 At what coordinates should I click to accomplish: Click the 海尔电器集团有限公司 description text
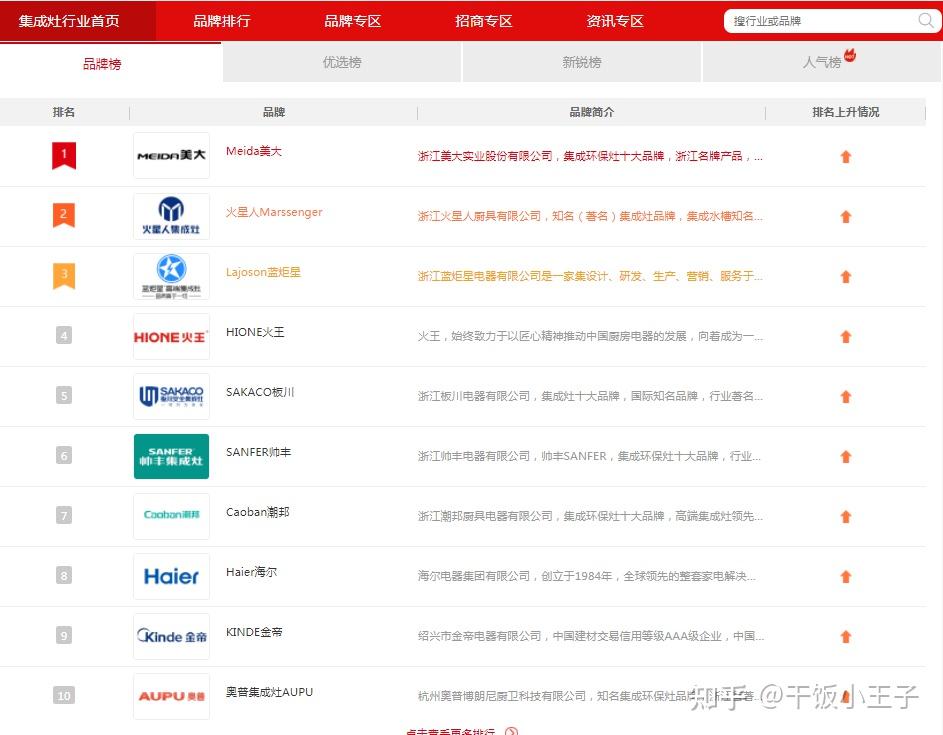tap(587, 576)
